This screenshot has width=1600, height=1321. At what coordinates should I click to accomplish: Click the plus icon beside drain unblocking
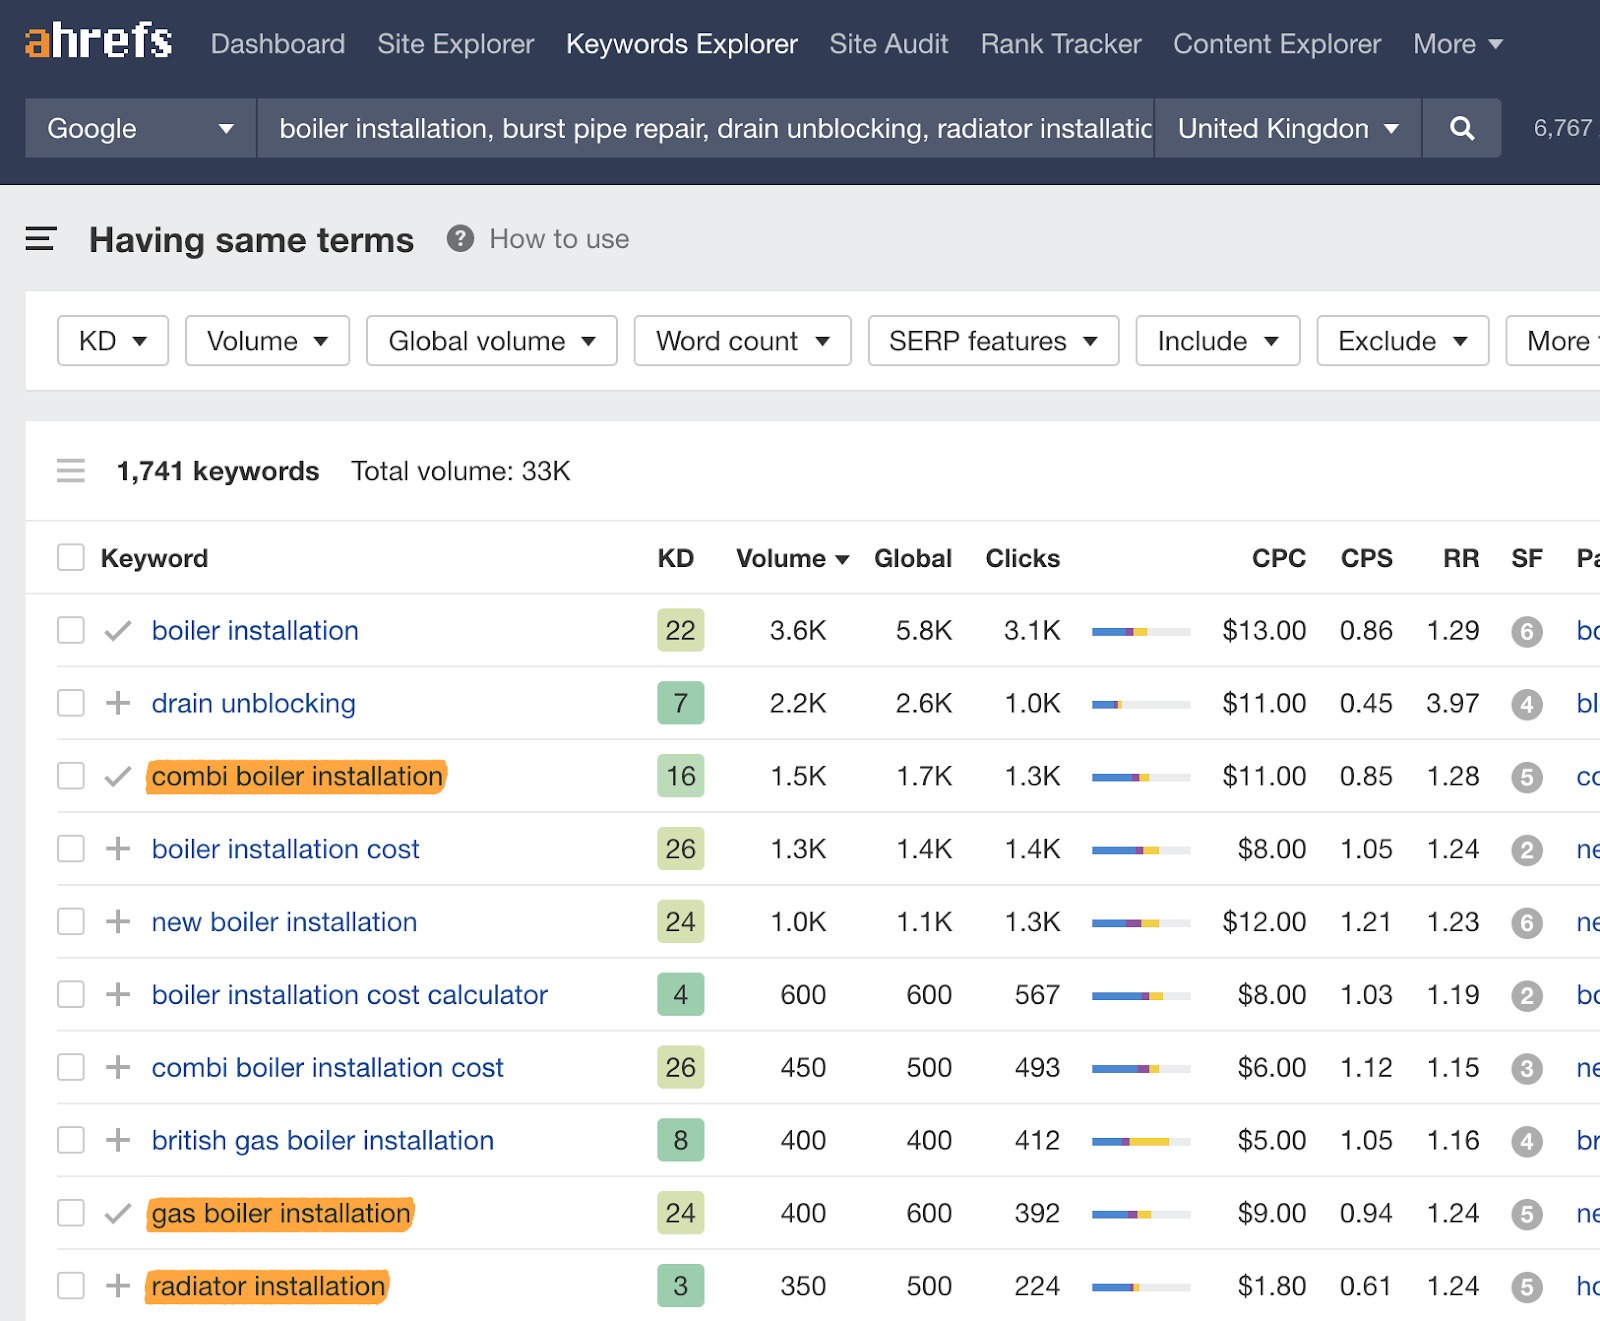point(120,703)
